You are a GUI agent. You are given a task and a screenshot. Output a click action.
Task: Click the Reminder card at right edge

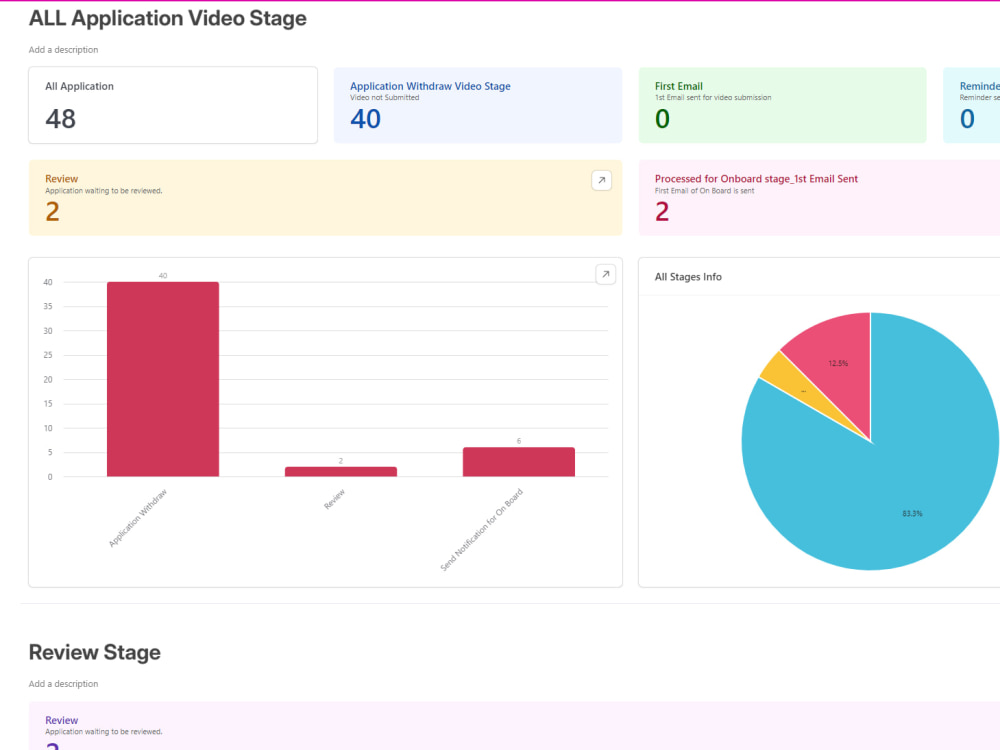pos(971,105)
